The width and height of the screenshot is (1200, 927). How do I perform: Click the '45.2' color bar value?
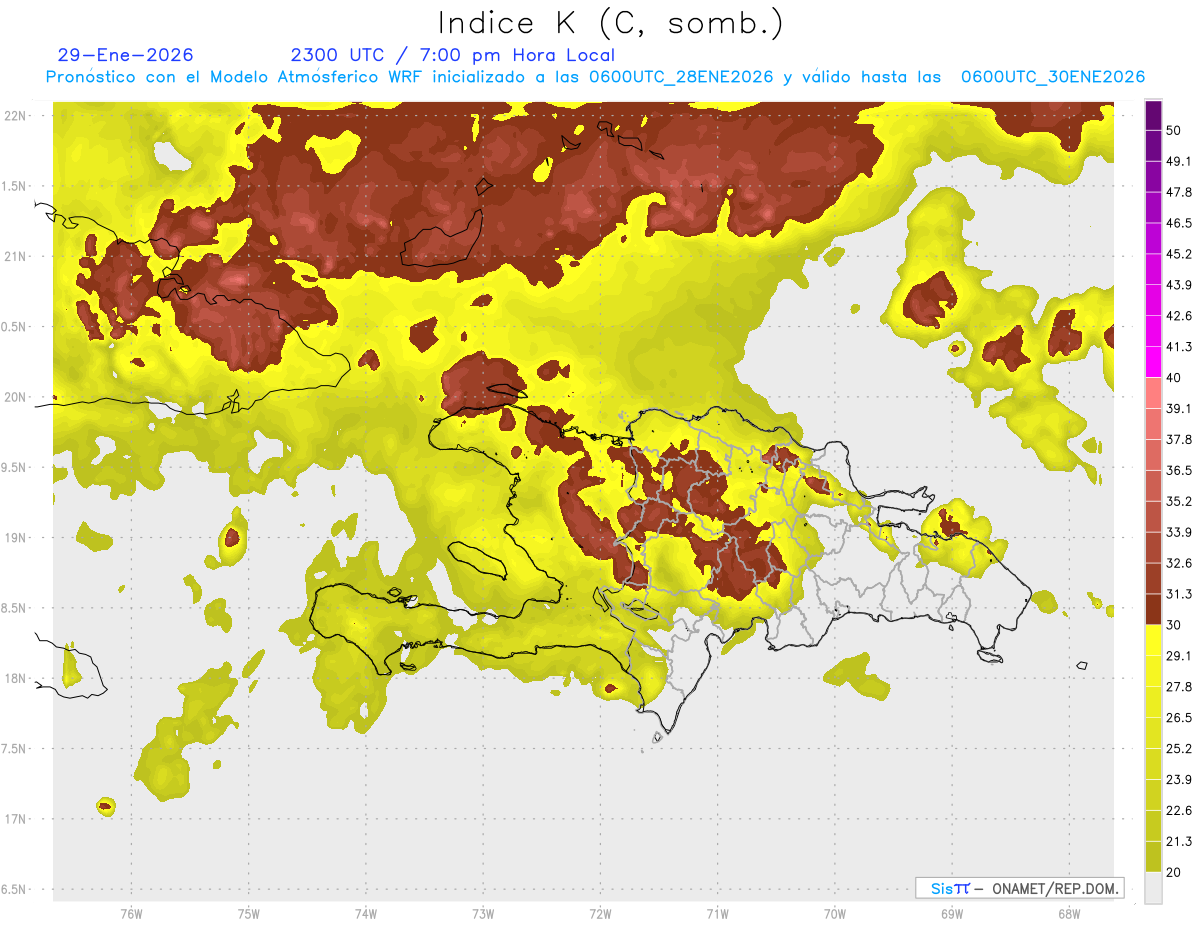coord(1179,254)
